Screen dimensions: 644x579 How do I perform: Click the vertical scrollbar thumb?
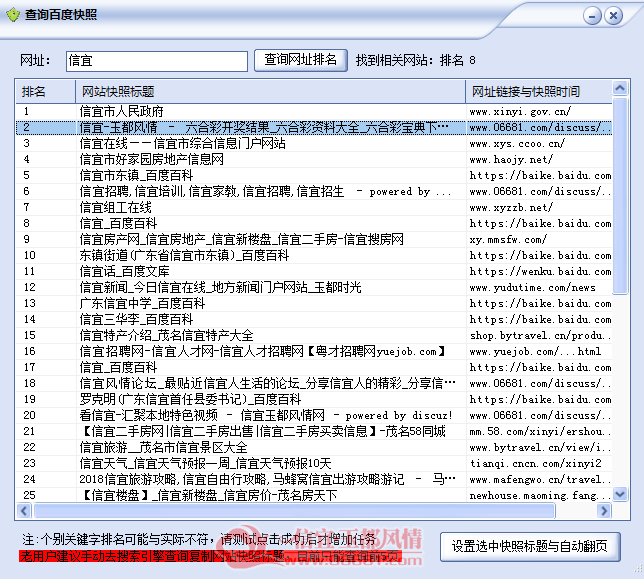[620, 195]
